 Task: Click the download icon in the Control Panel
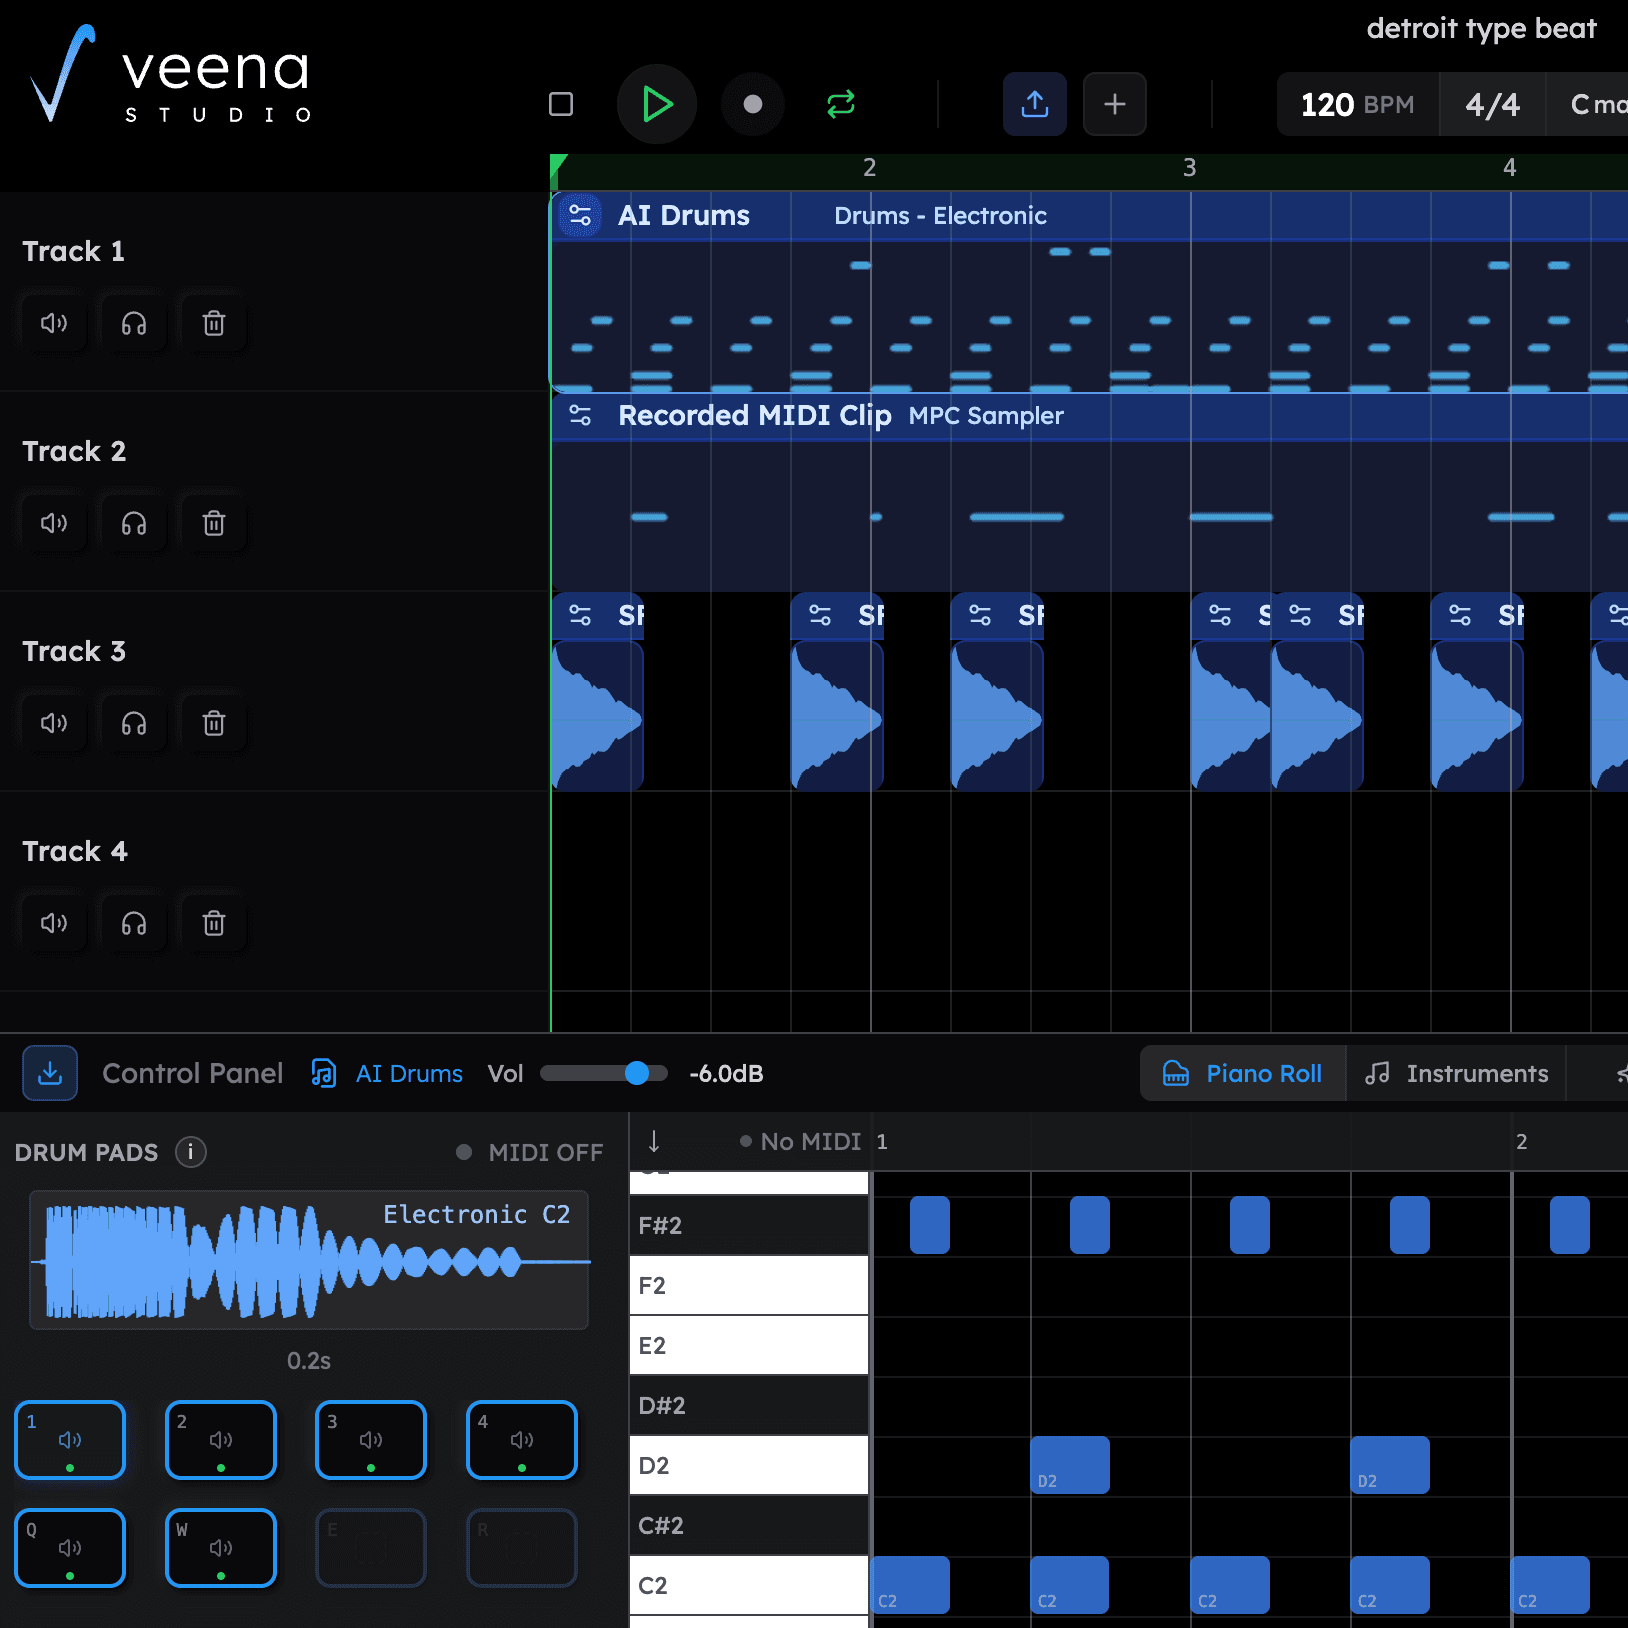point(49,1072)
